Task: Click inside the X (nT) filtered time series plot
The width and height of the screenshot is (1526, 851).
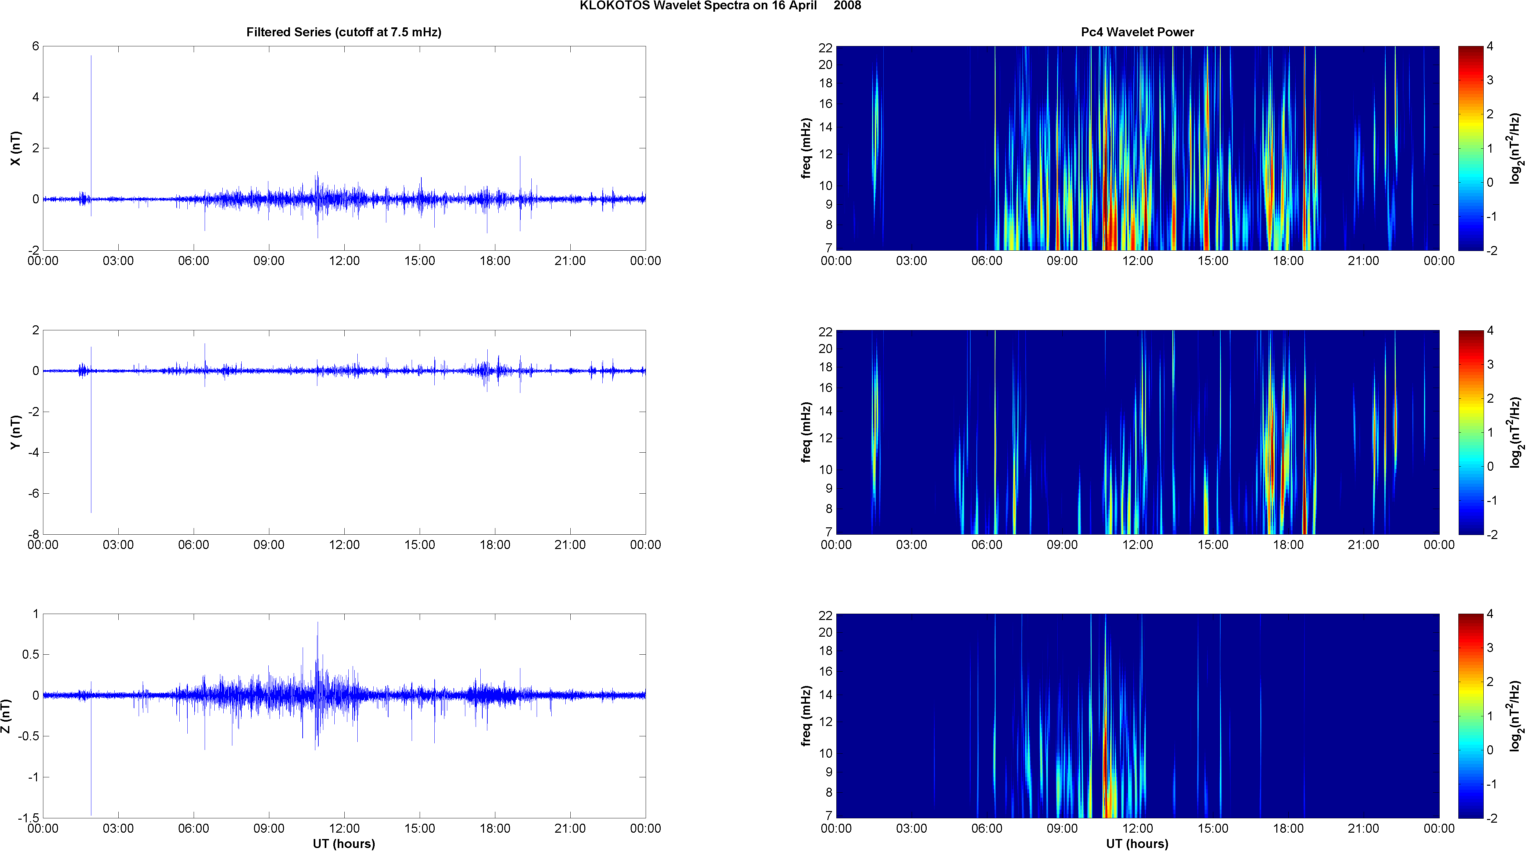Action: pos(344,148)
